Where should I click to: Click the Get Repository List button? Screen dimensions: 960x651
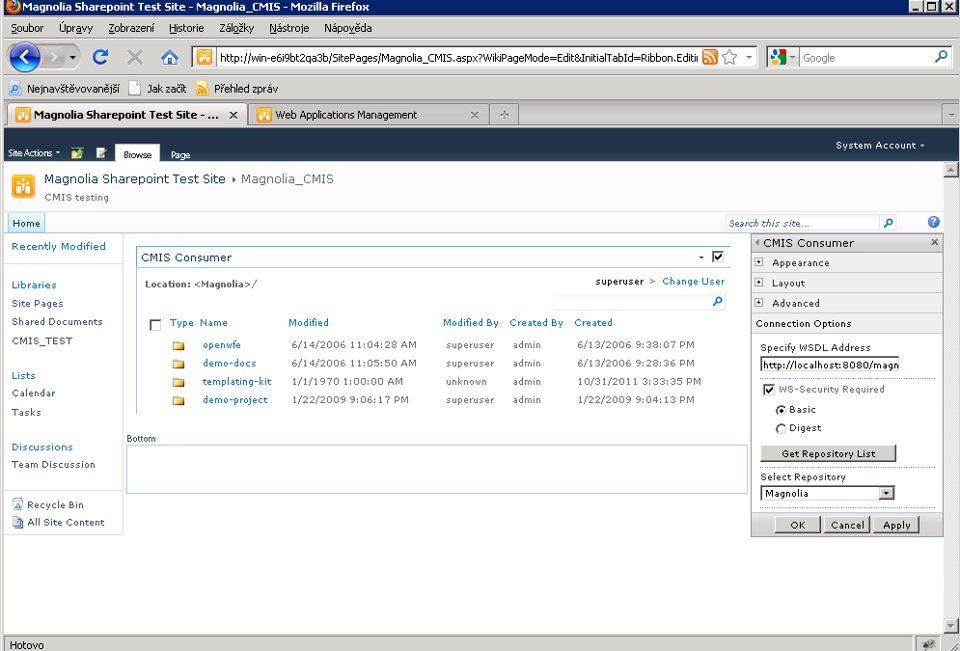pos(828,453)
